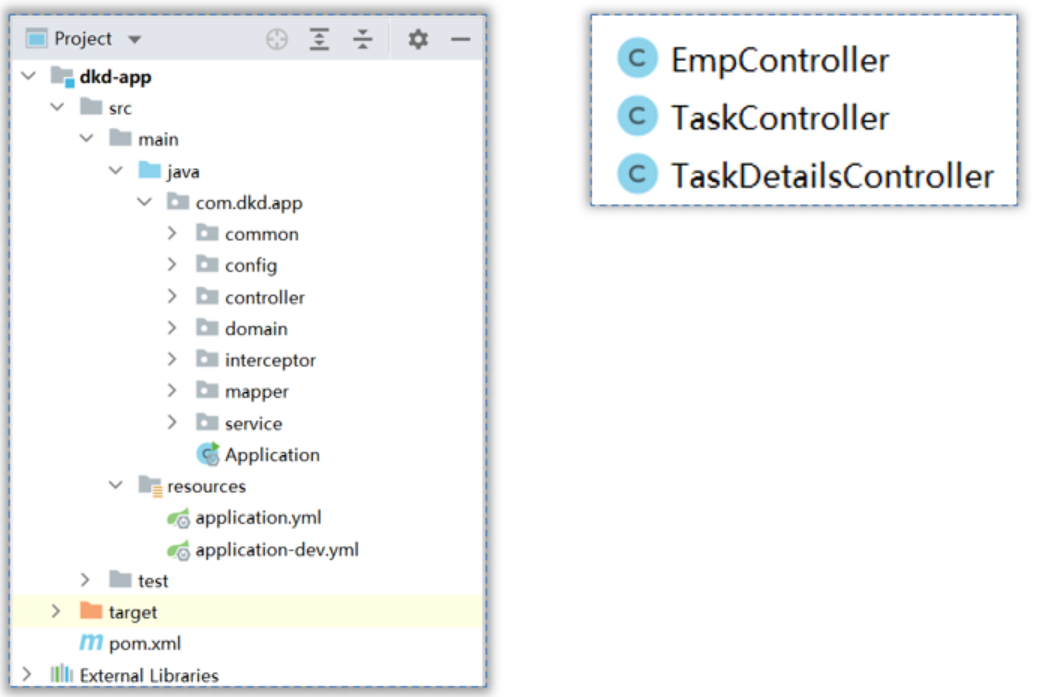This screenshot has height=697, width=1037.
Task: Click the Project window icon in the header
Action: [36, 38]
